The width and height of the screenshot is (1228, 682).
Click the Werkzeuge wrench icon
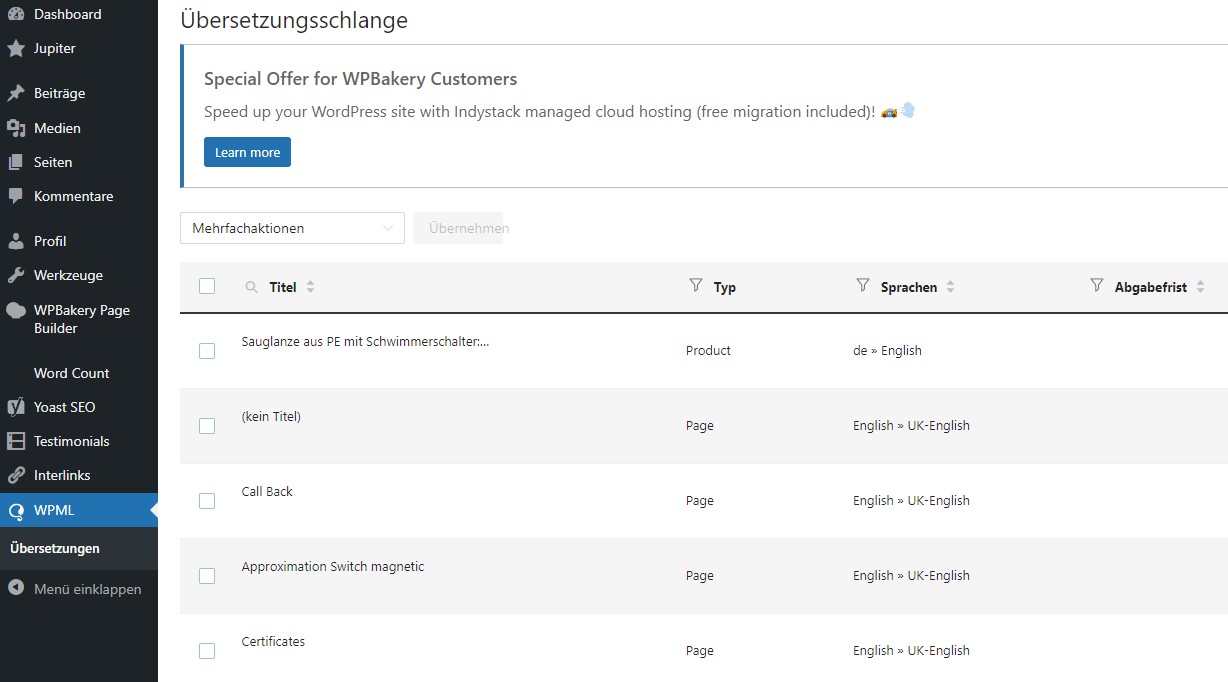16,275
